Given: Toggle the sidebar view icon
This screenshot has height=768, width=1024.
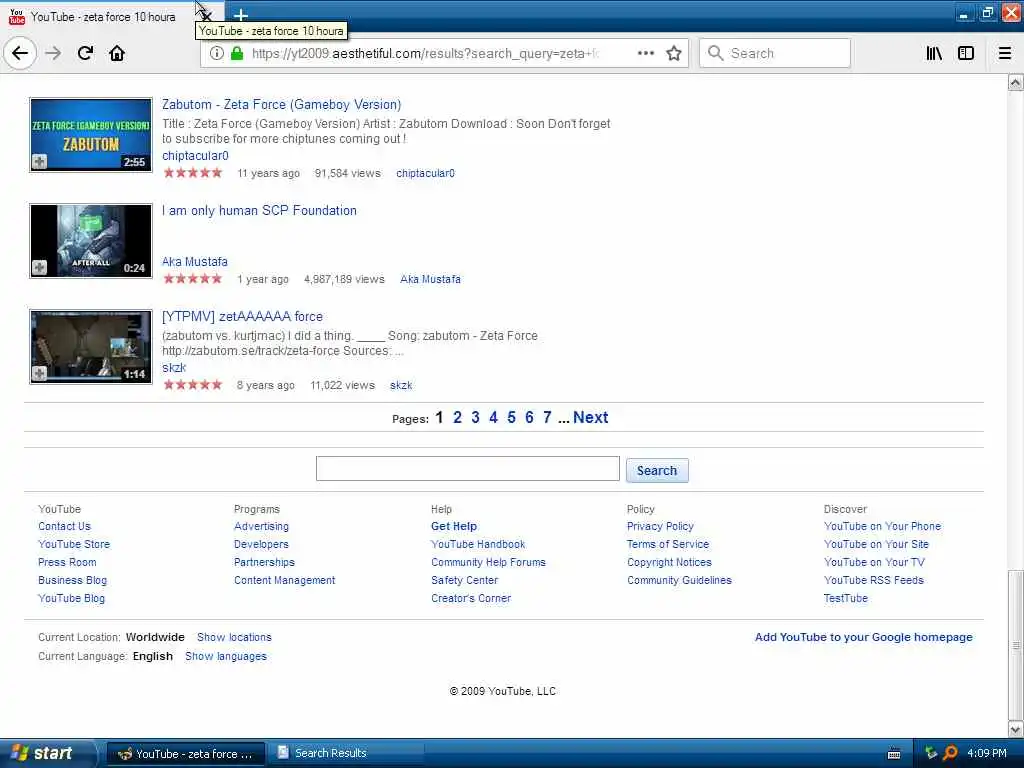Looking at the screenshot, I should tap(966, 53).
